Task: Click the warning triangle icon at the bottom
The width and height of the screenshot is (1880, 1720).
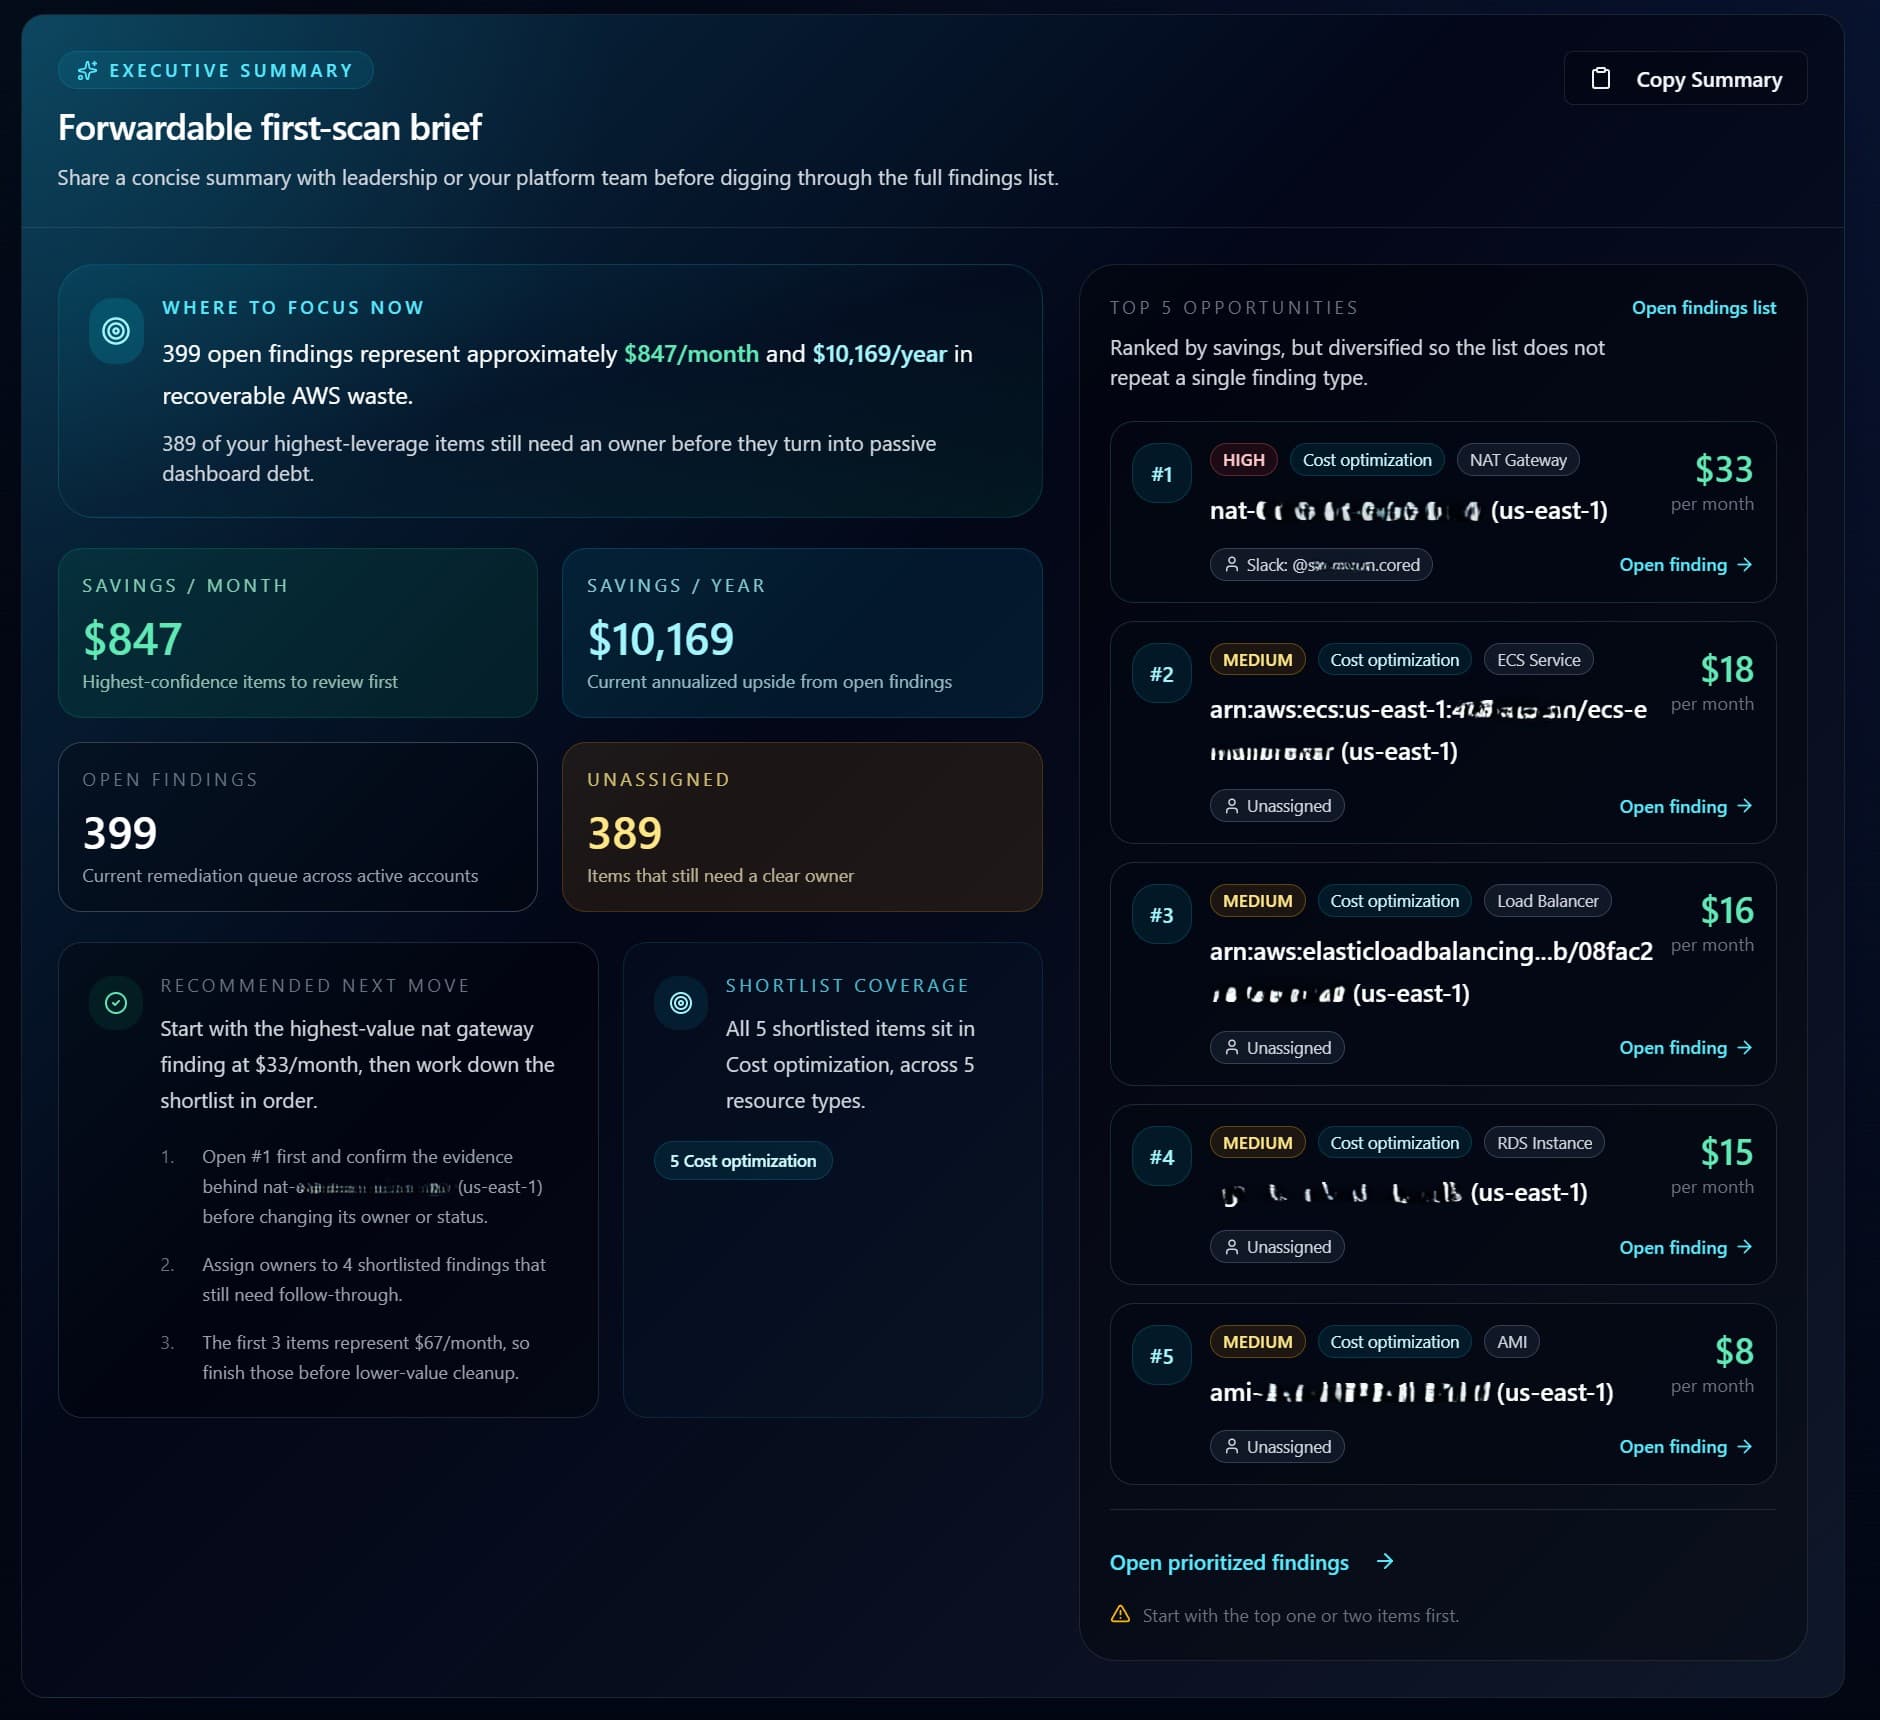Action: coord(1120,1614)
